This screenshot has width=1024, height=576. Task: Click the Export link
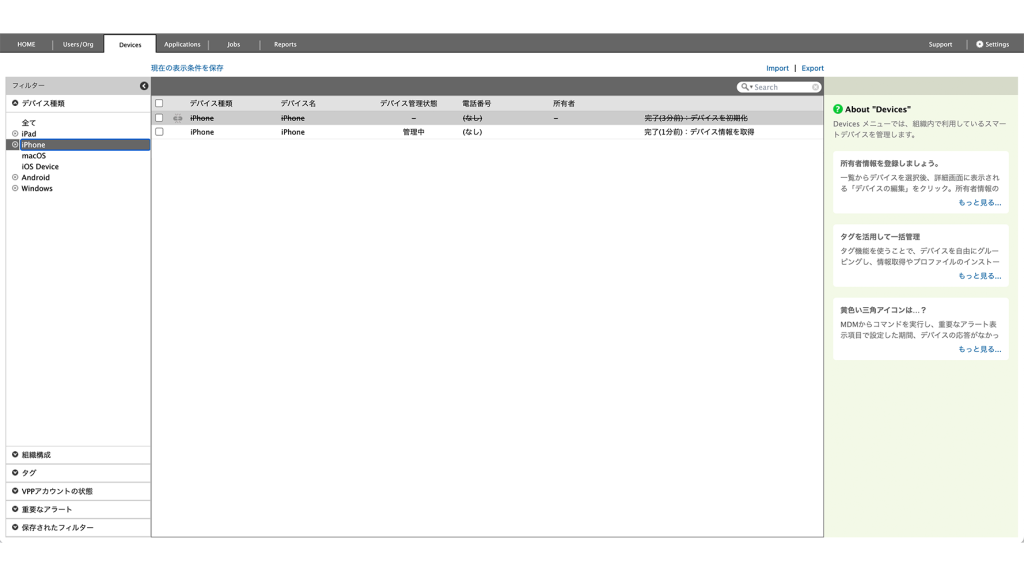point(812,68)
